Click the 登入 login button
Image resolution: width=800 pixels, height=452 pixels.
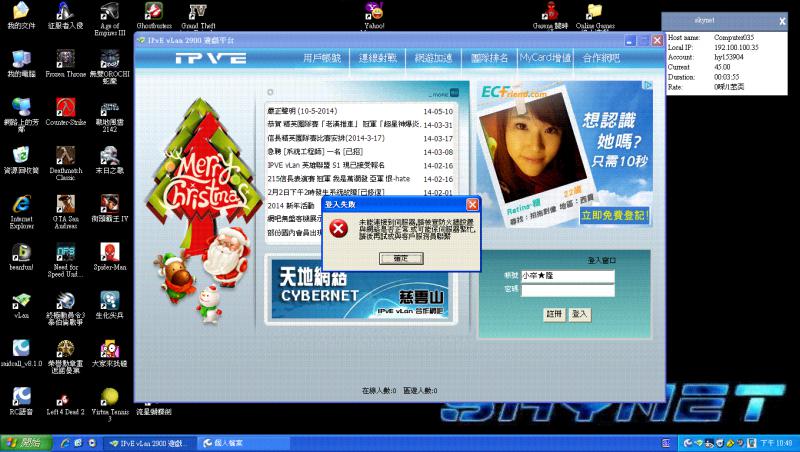(x=579, y=314)
